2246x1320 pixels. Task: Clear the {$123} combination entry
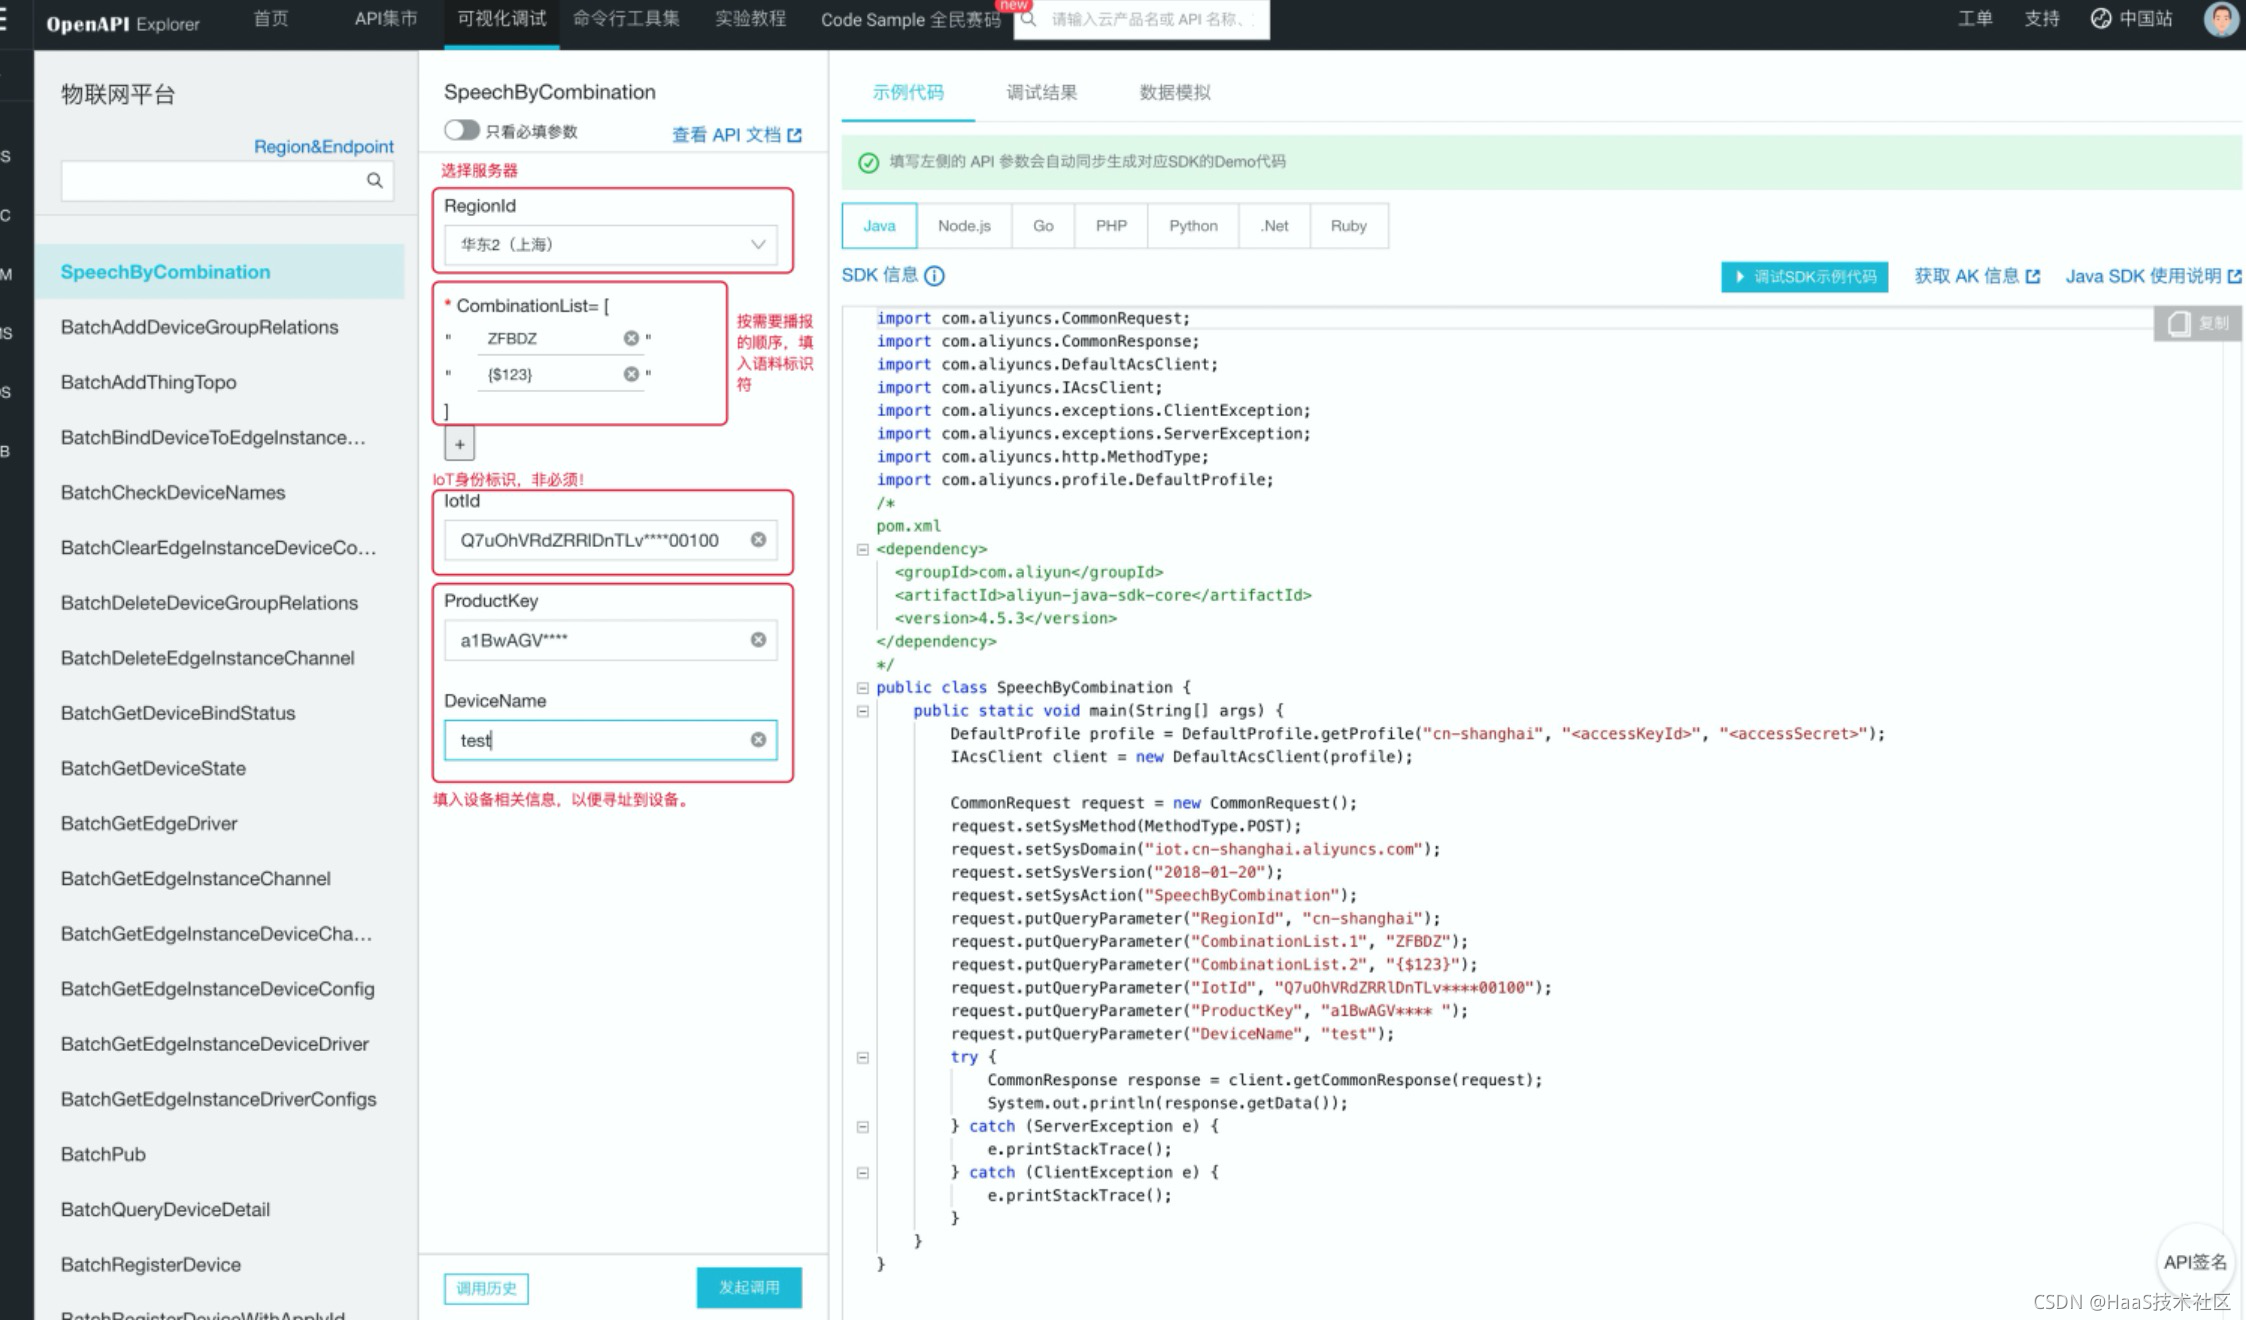631,374
